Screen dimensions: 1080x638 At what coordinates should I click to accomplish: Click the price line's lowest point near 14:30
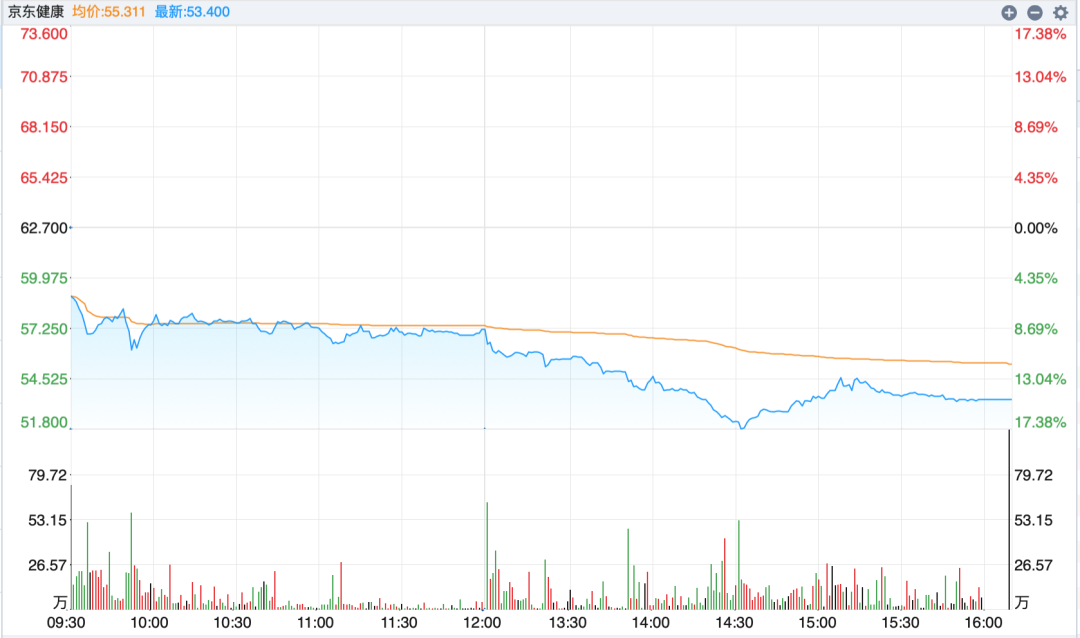tap(741, 428)
